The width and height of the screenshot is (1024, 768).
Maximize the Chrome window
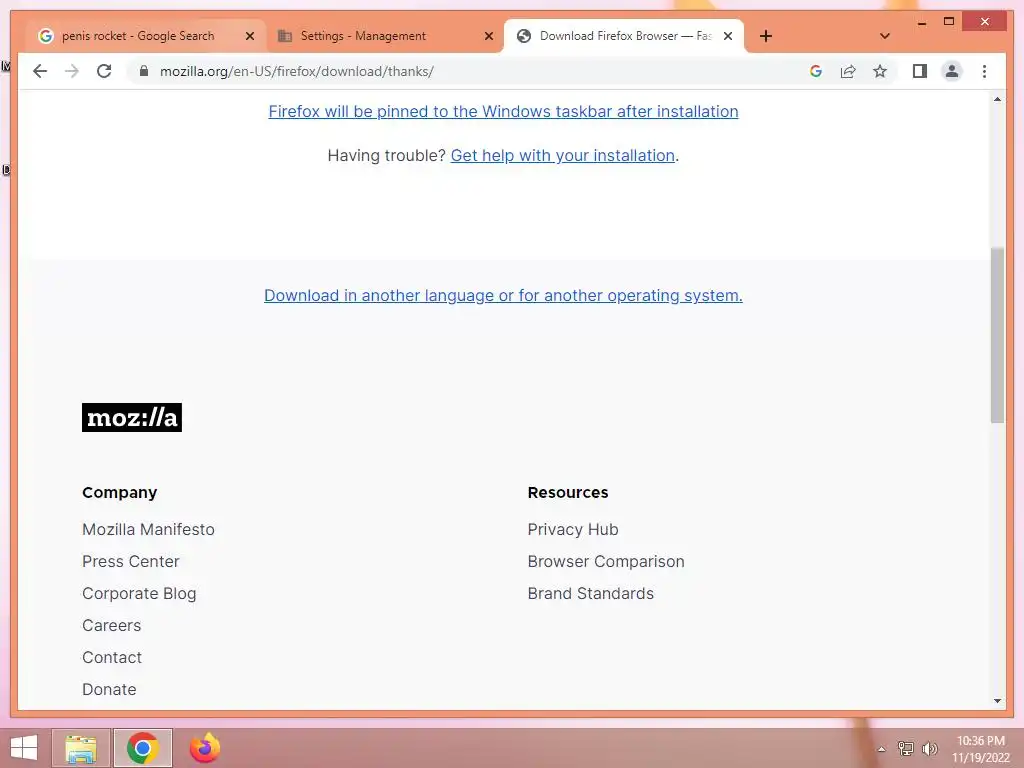(949, 22)
